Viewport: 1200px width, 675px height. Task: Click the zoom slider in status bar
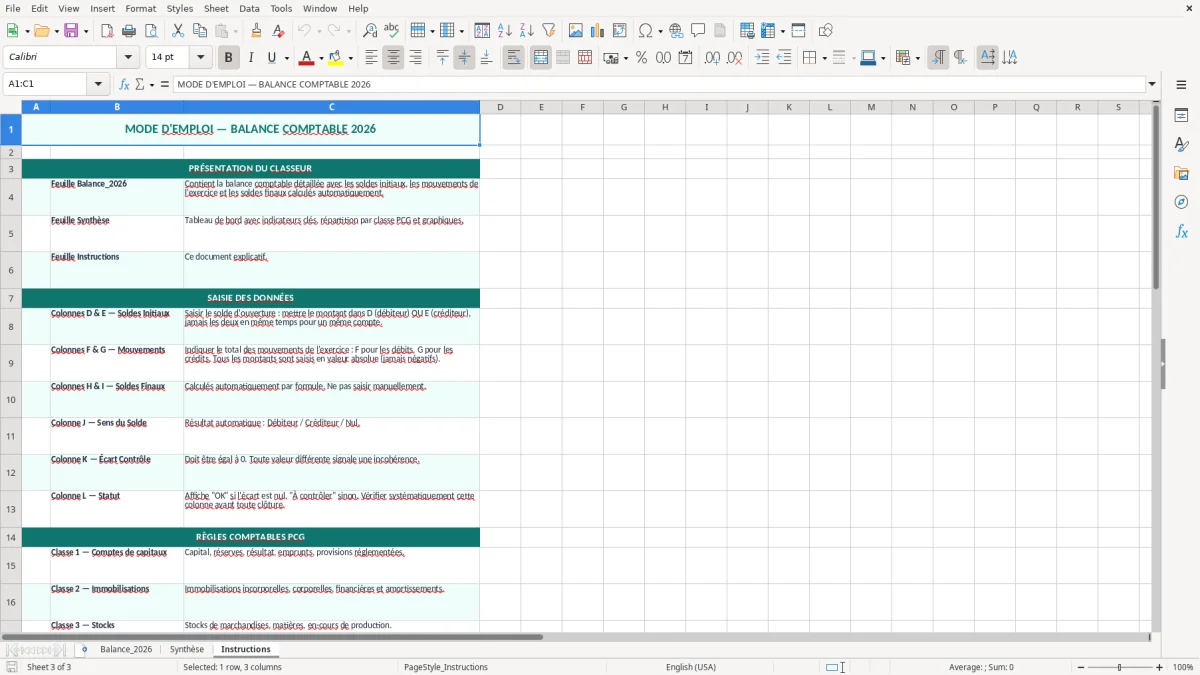1119,667
